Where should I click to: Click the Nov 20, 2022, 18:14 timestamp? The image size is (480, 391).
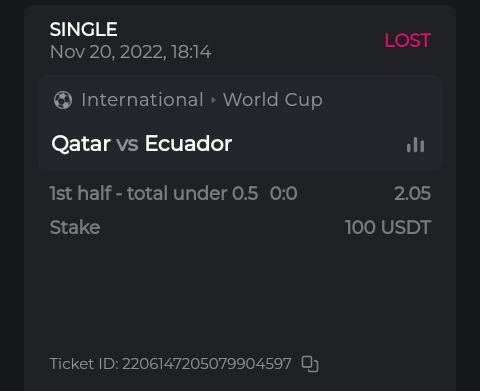(130, 52)
